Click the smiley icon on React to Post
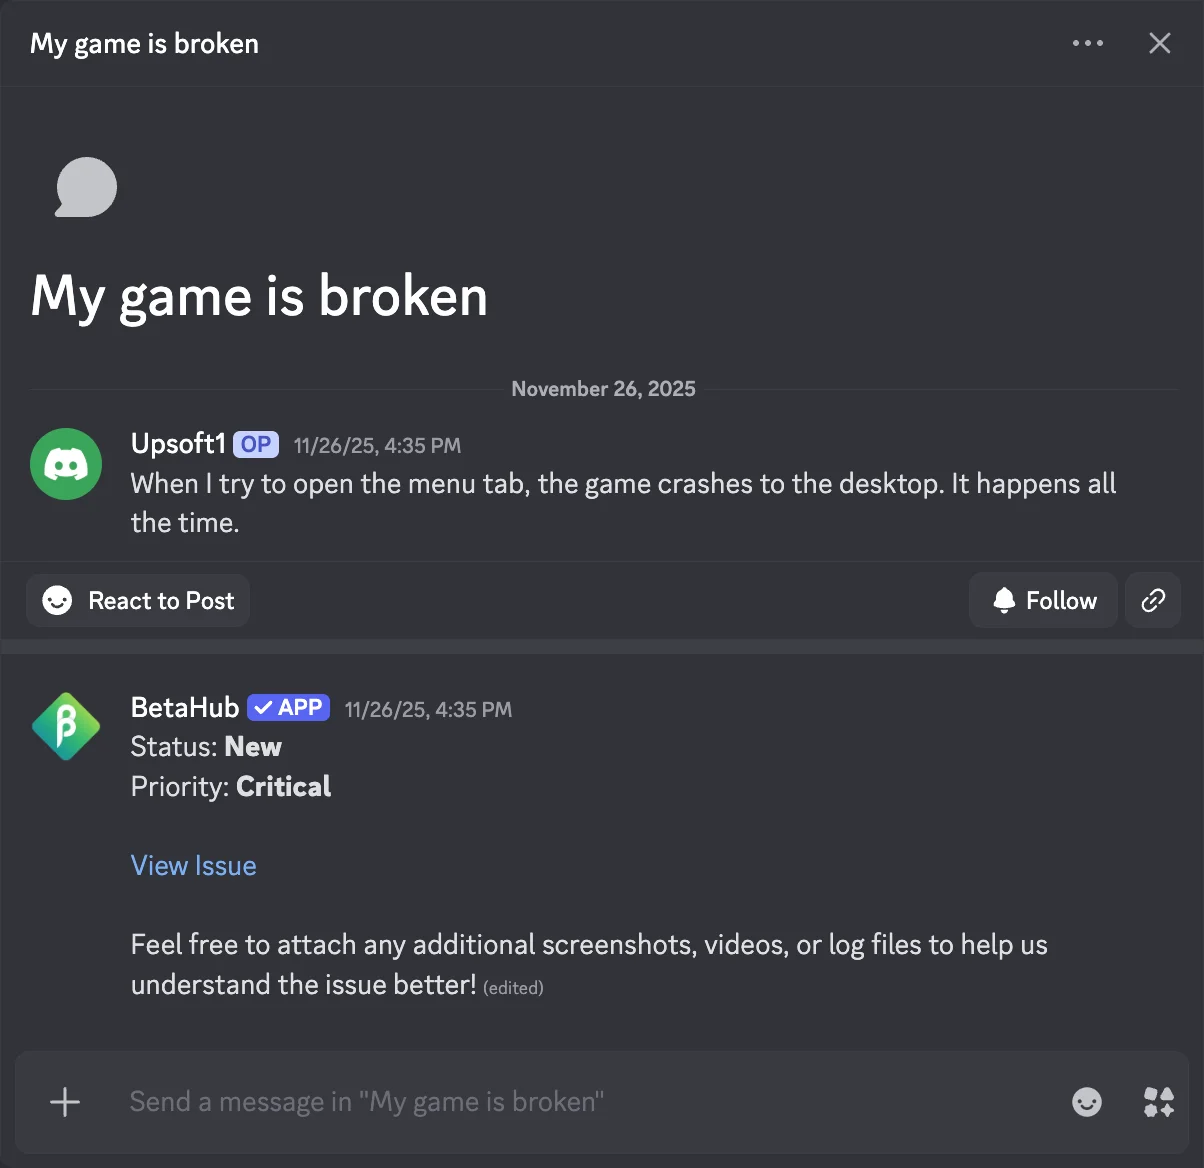1204x1168 pixels. [56, 600]
